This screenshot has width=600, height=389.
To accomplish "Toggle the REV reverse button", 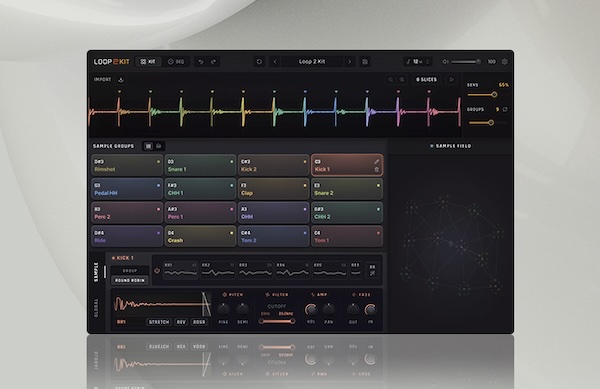I will tap(181, 322).
